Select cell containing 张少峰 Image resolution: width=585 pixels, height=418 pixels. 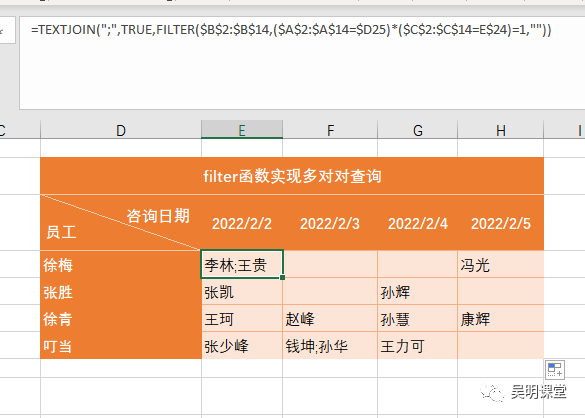click(242, 346)
